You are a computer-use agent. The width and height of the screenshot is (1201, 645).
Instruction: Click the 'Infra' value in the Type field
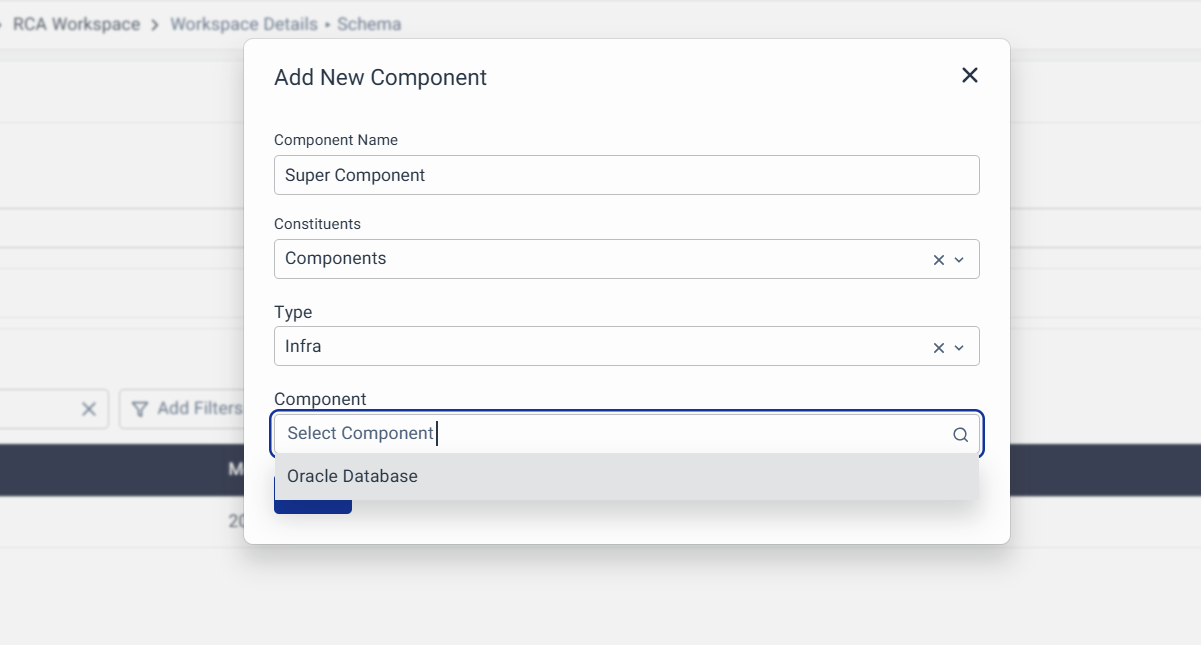[x=303, y=347]
